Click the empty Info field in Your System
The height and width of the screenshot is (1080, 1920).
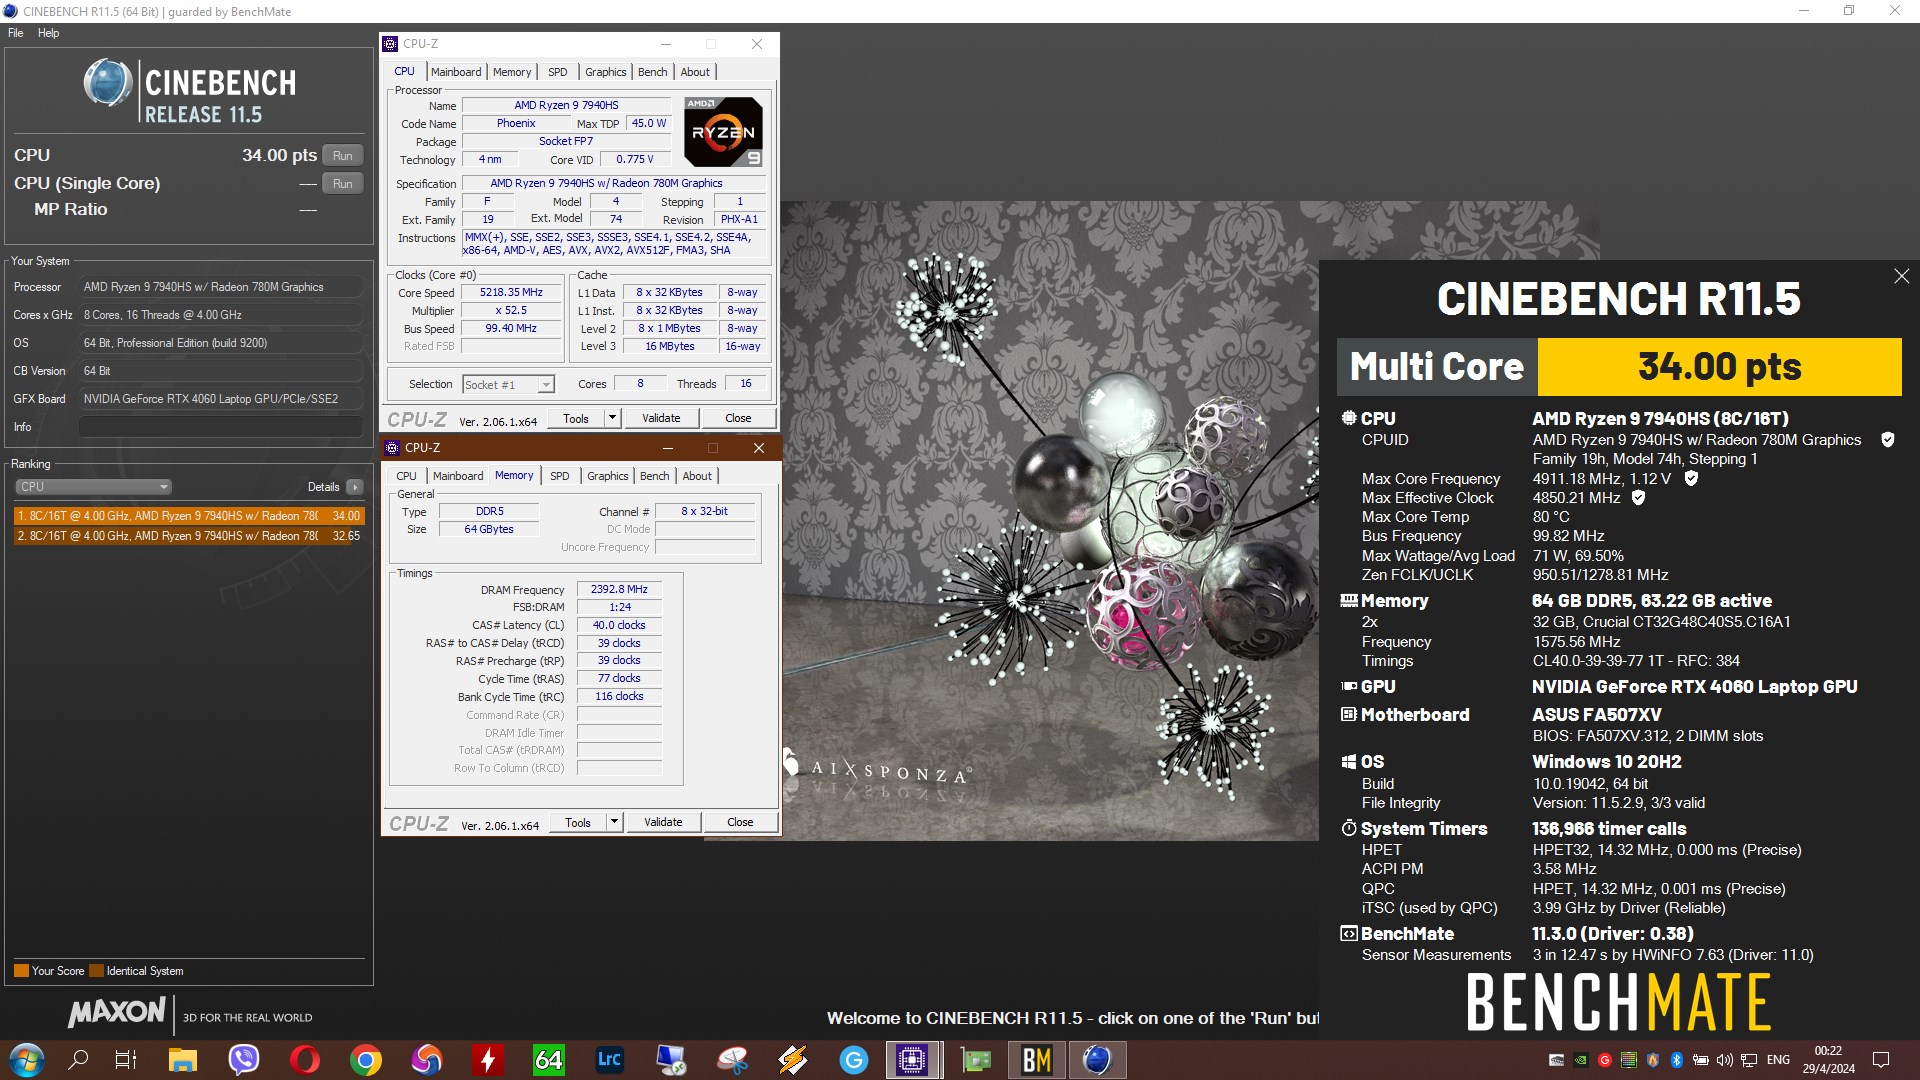(x=220, y=427)
